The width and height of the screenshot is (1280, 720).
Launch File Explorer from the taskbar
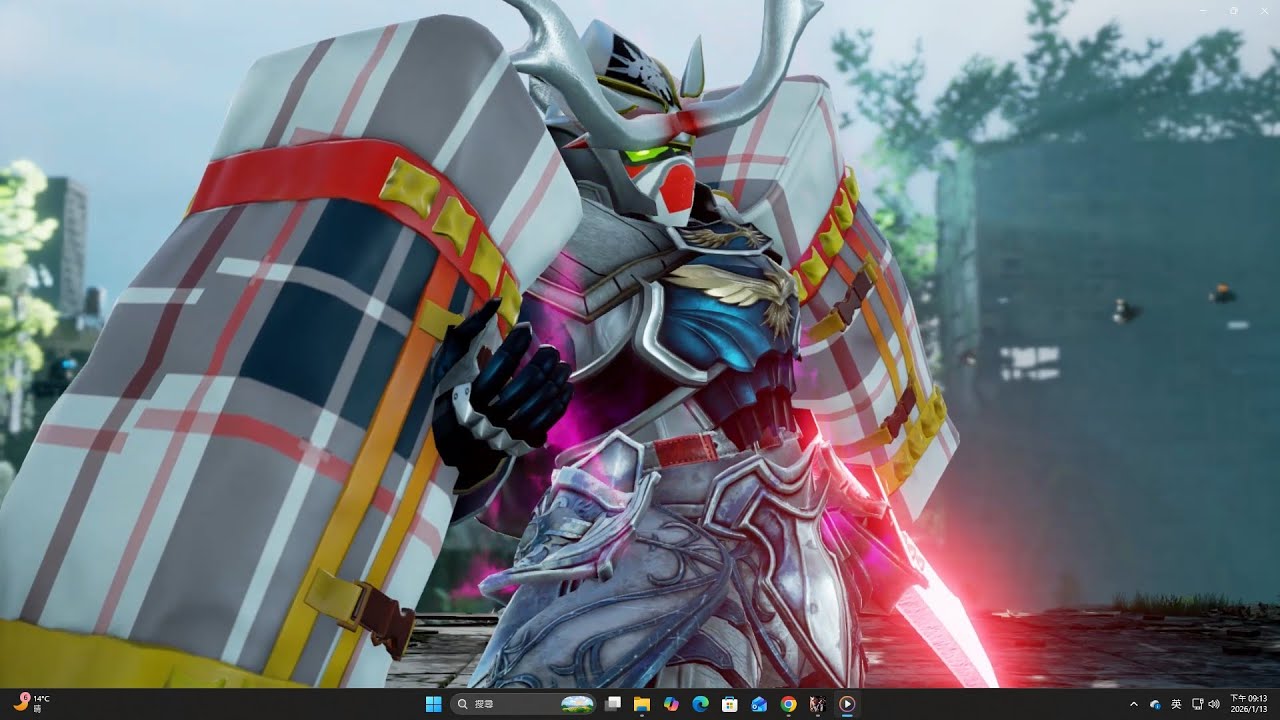642,704
